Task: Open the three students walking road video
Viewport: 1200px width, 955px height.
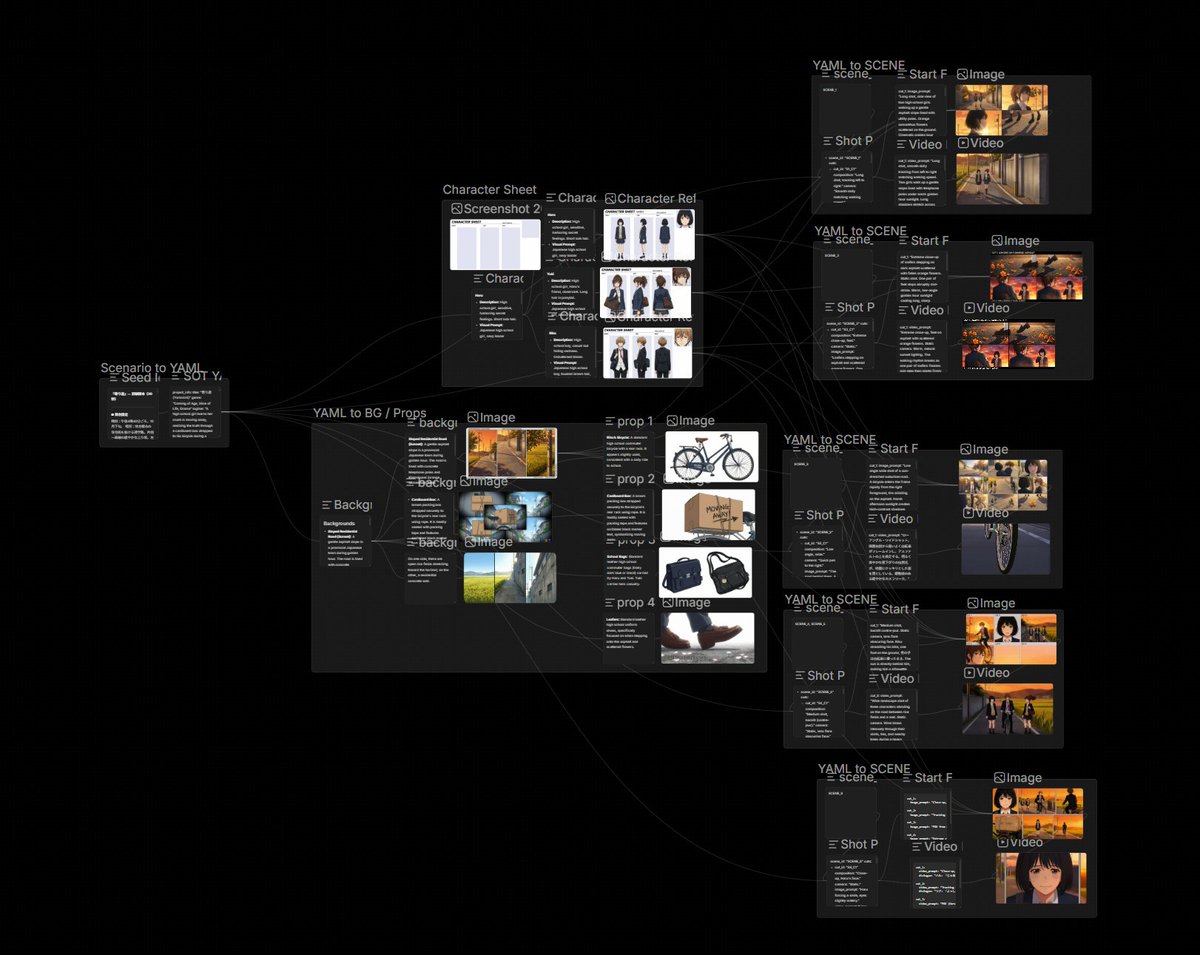Action: coord(1008,709)
